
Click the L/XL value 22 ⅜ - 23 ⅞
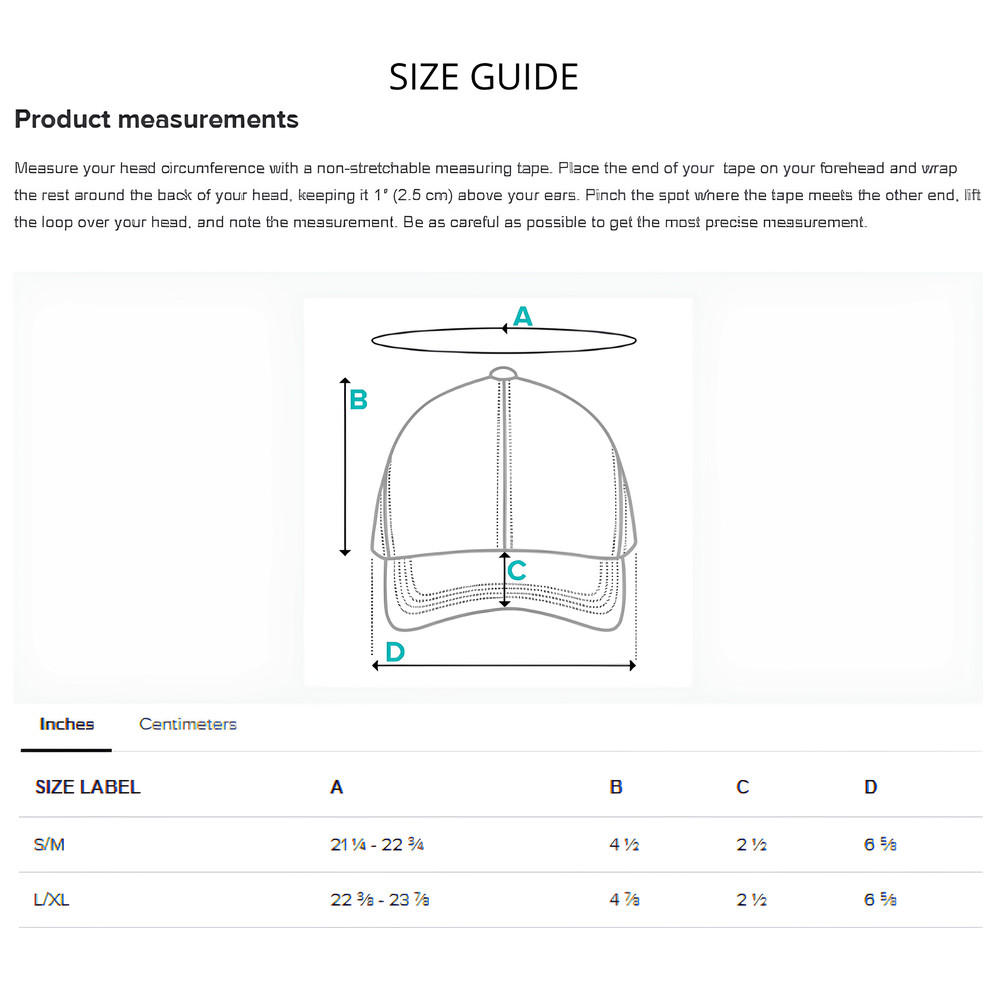380,899
